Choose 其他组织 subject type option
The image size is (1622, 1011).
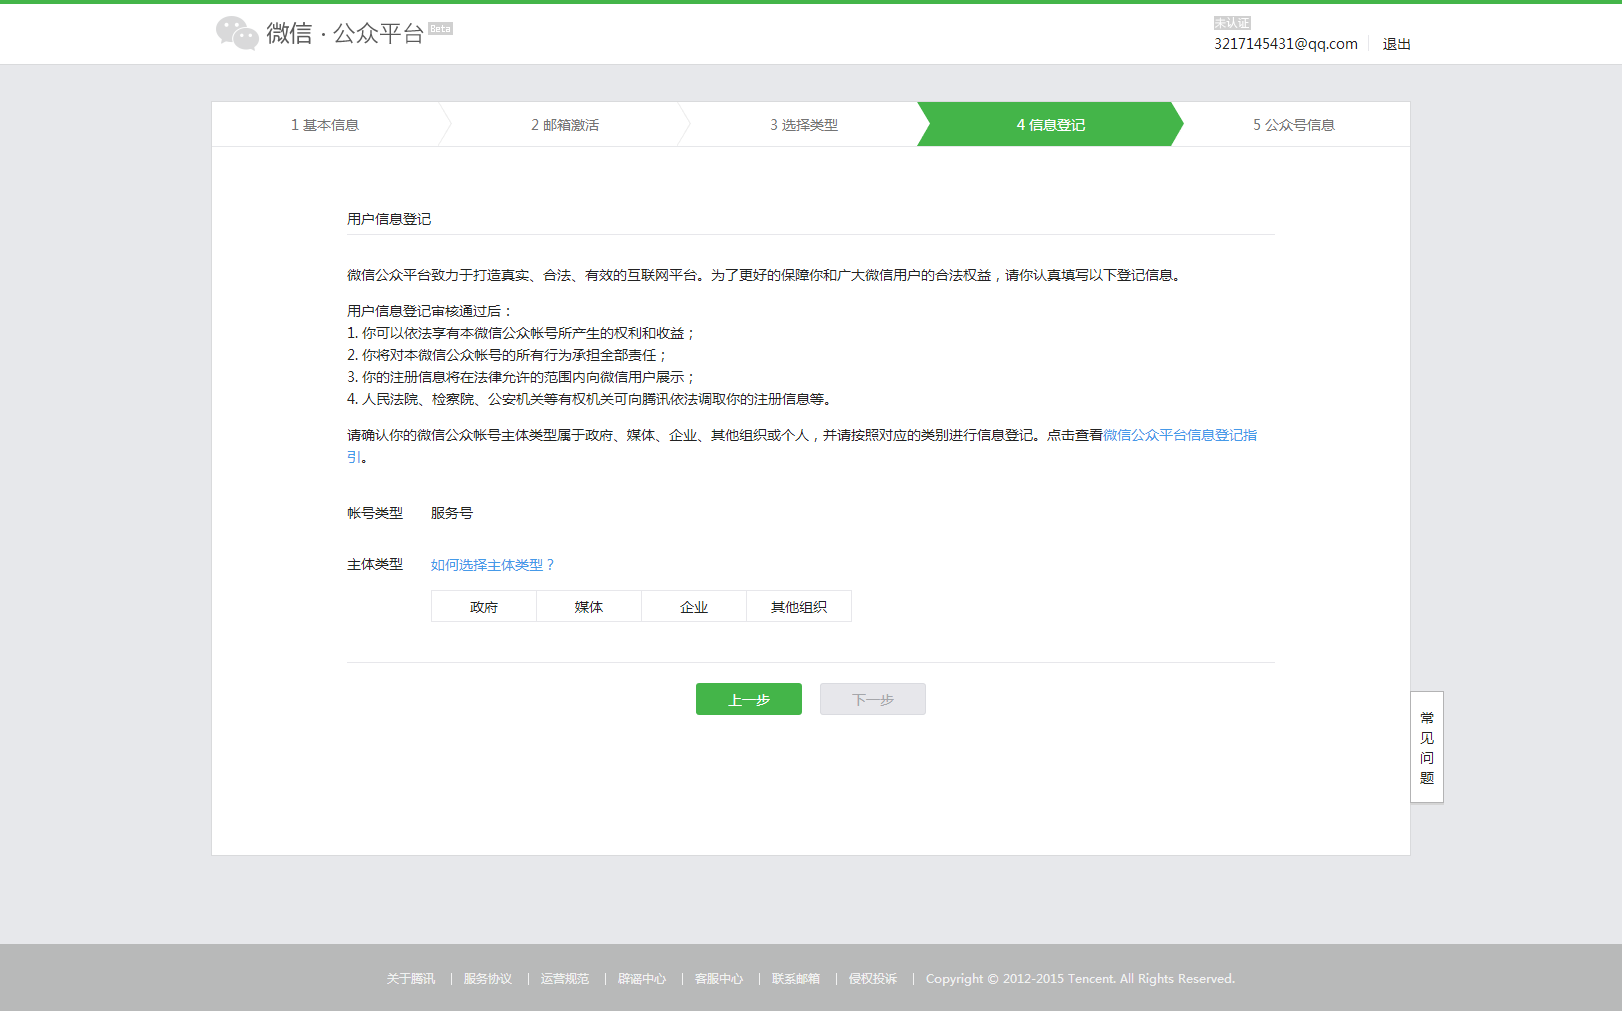coord(799,607)
